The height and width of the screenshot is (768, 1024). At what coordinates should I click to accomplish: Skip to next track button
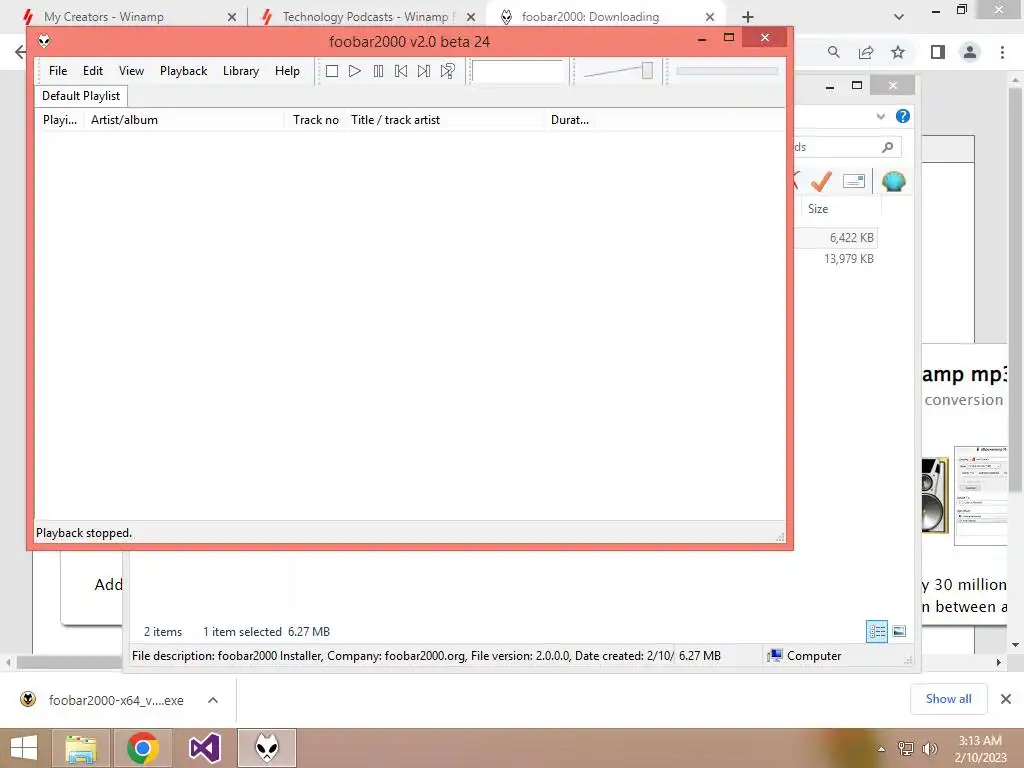[424, 71]
